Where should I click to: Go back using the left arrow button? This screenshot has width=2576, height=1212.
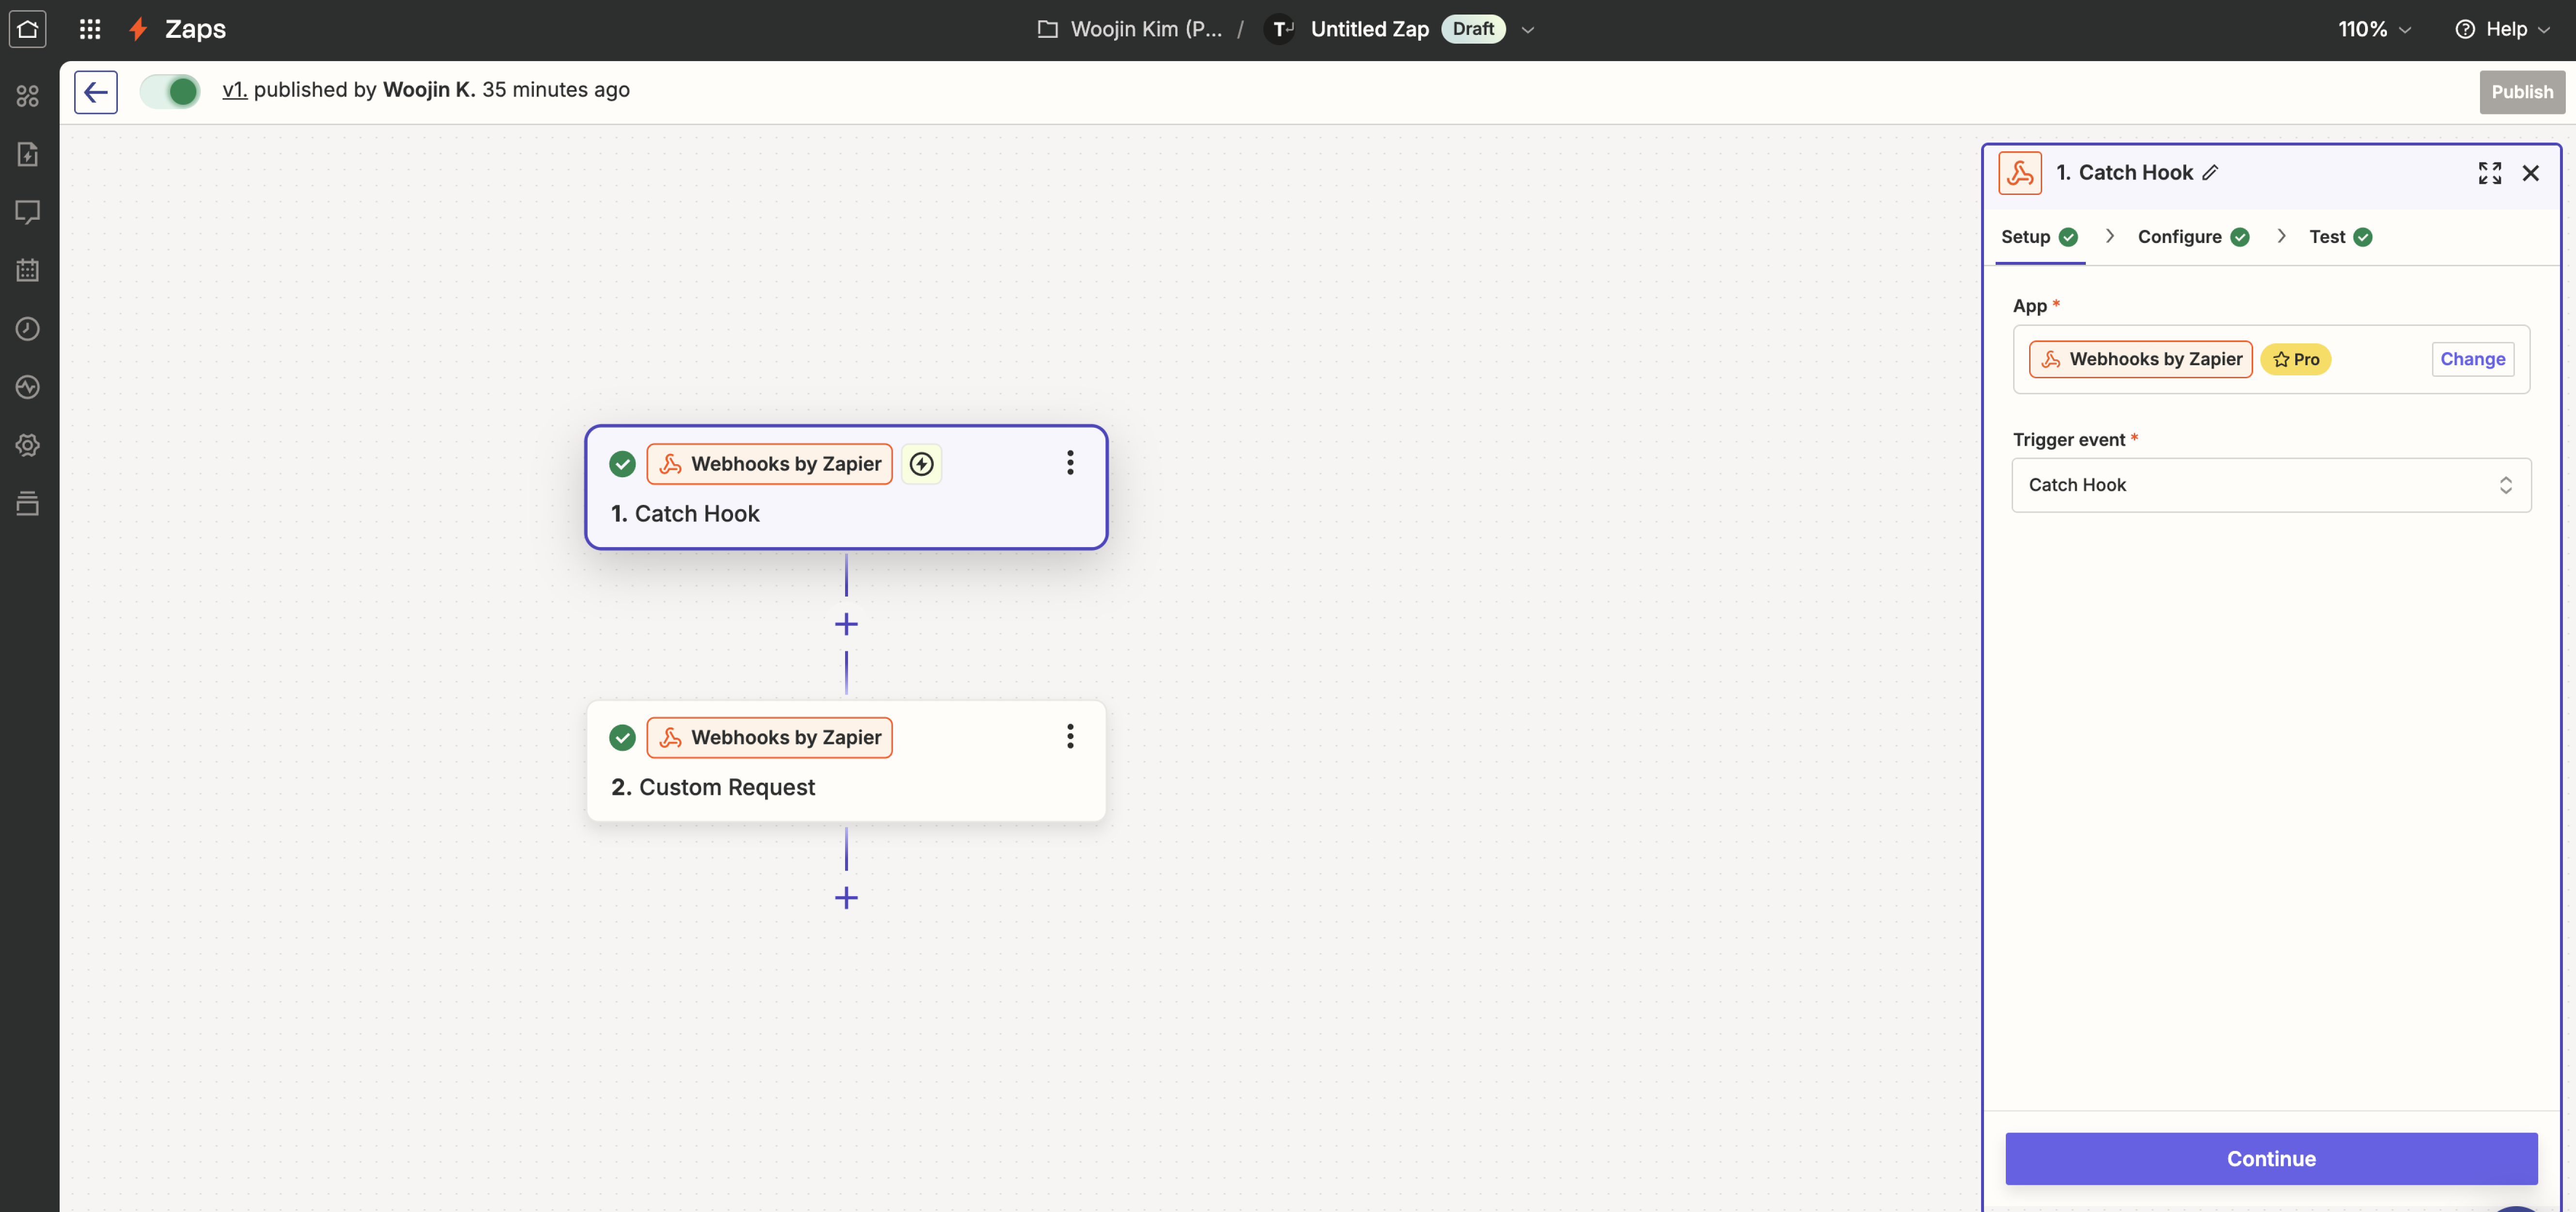96,92
